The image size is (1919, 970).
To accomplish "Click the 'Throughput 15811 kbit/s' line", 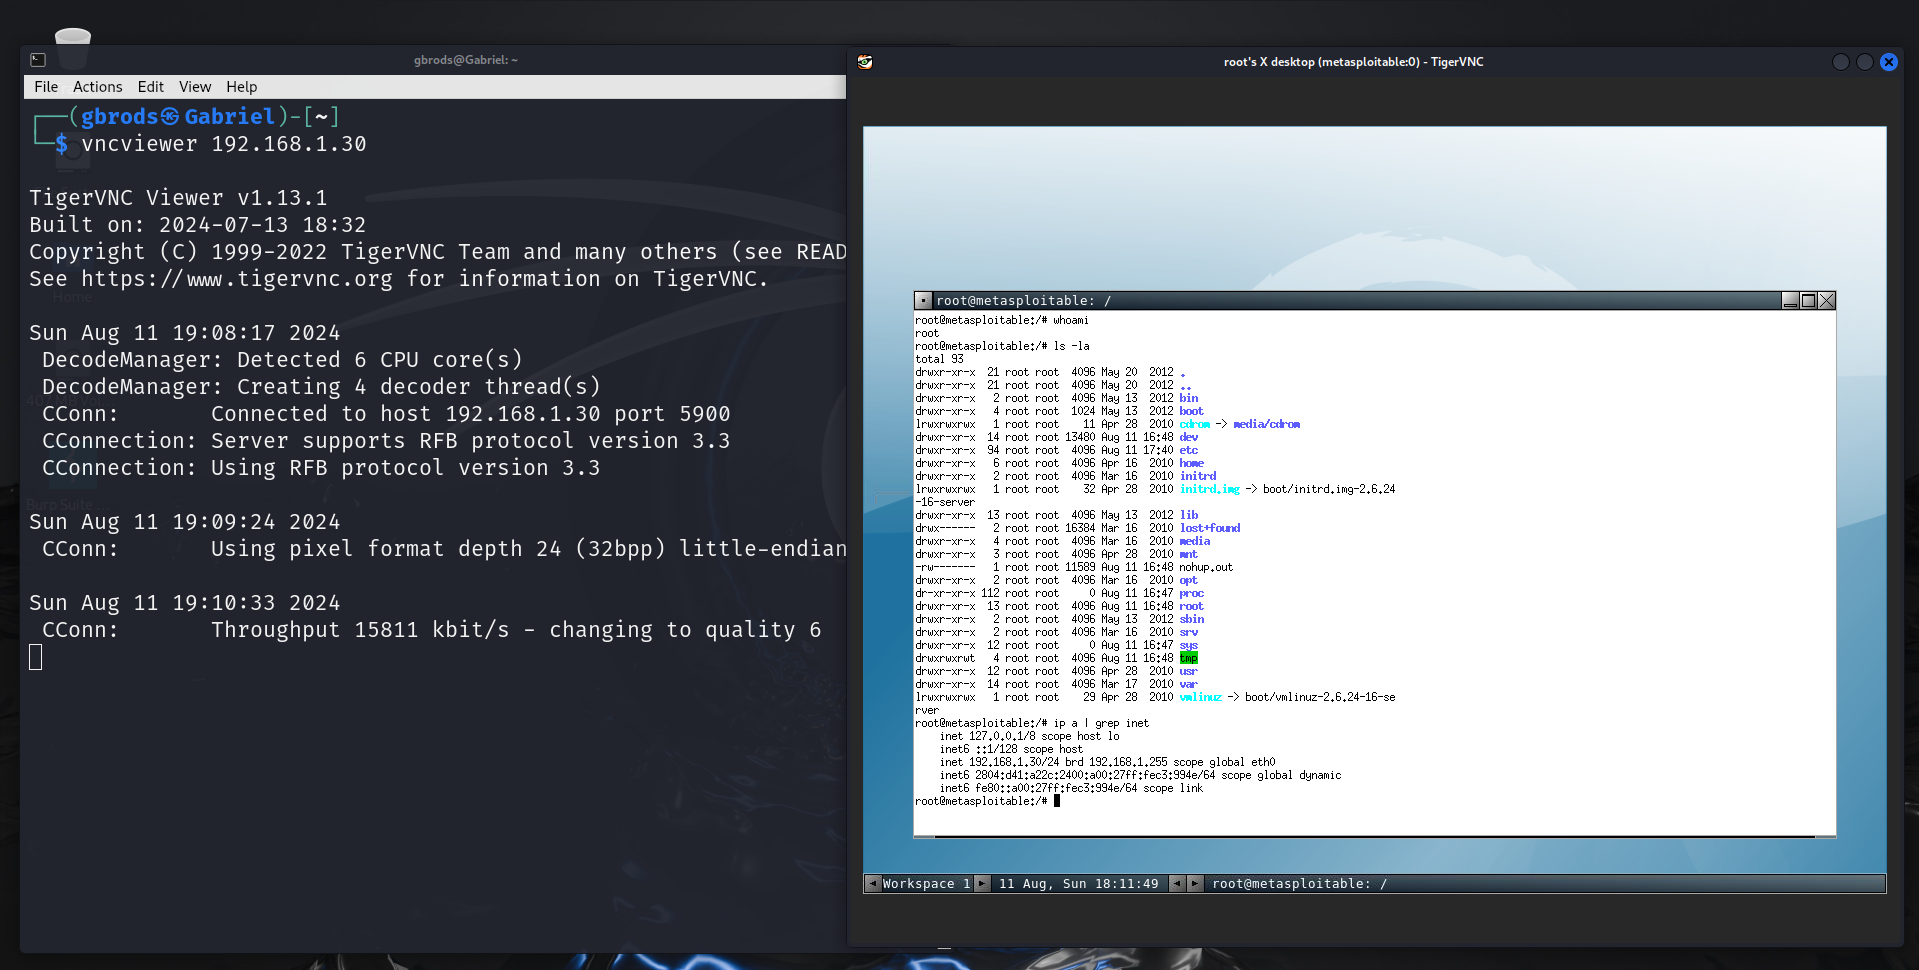I will tap(432, 630).
